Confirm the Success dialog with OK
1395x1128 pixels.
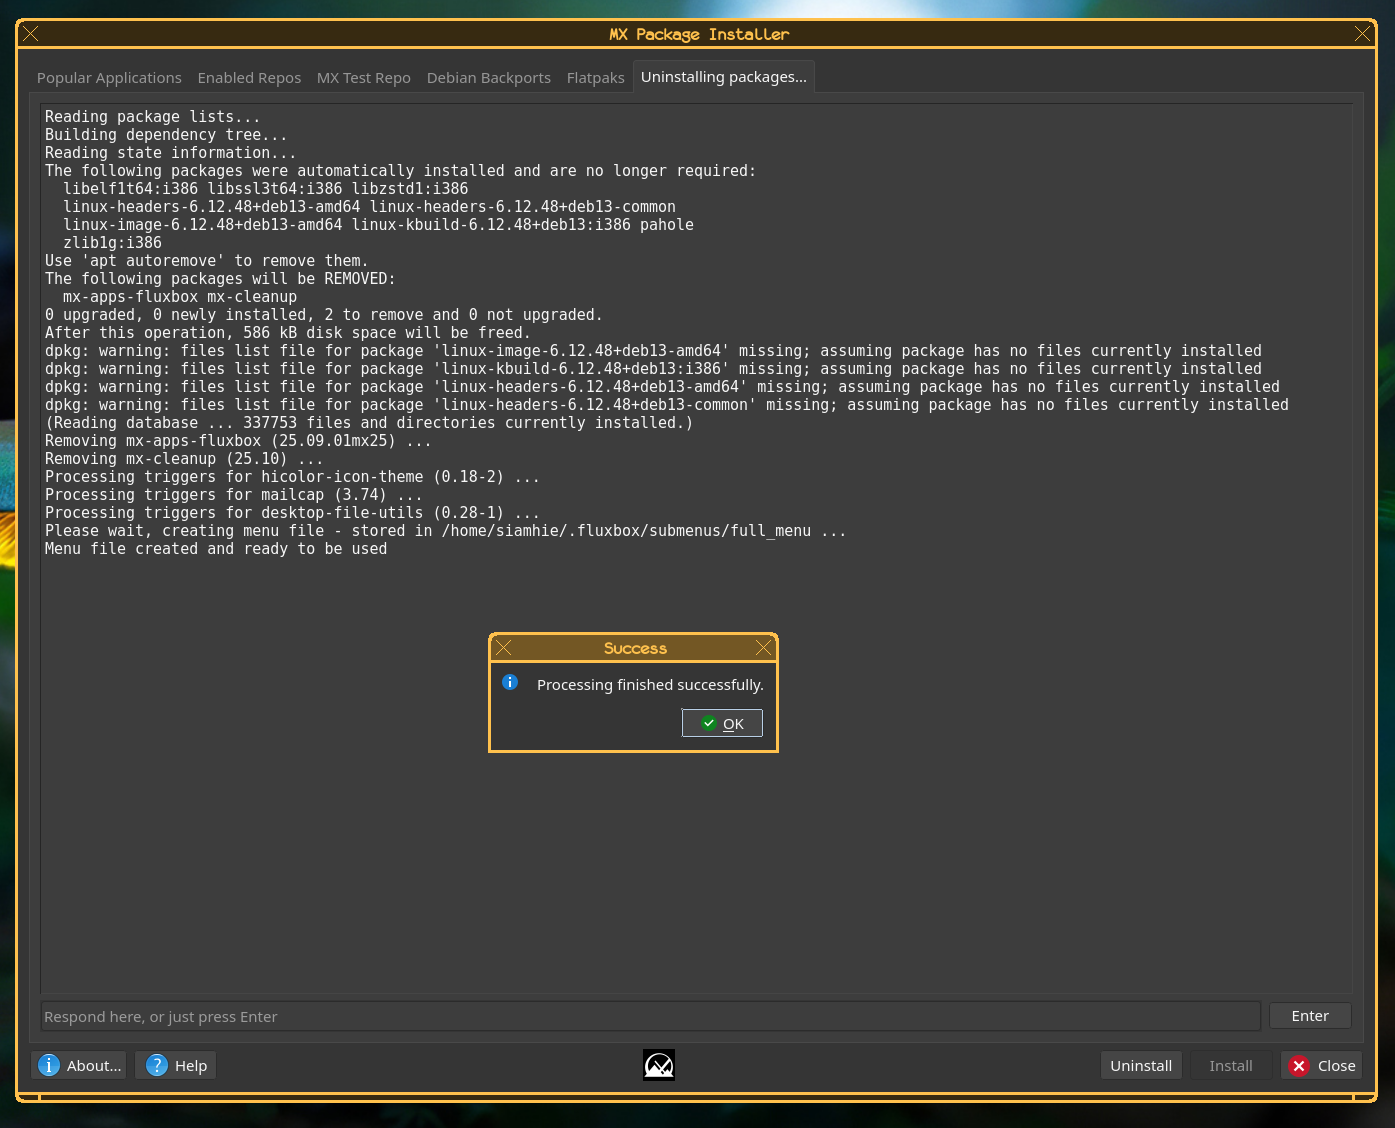722,723
